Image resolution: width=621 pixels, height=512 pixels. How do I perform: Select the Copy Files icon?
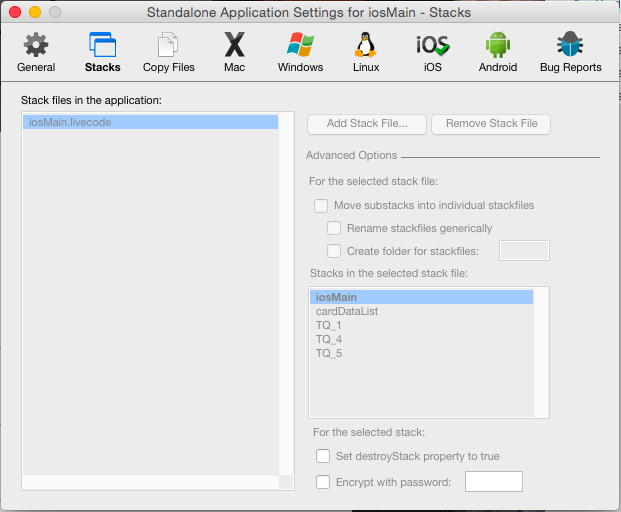(169, 52)
